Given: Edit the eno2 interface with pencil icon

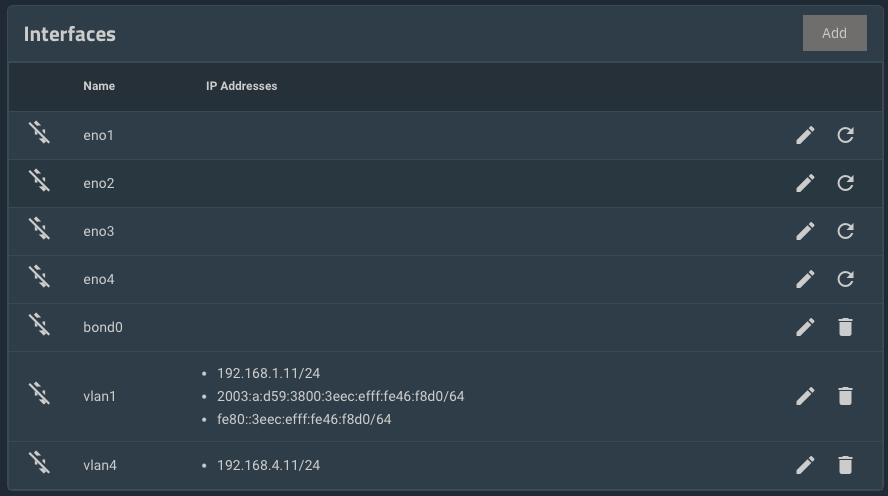Looking at the screenshot, I should coord(805,183).
